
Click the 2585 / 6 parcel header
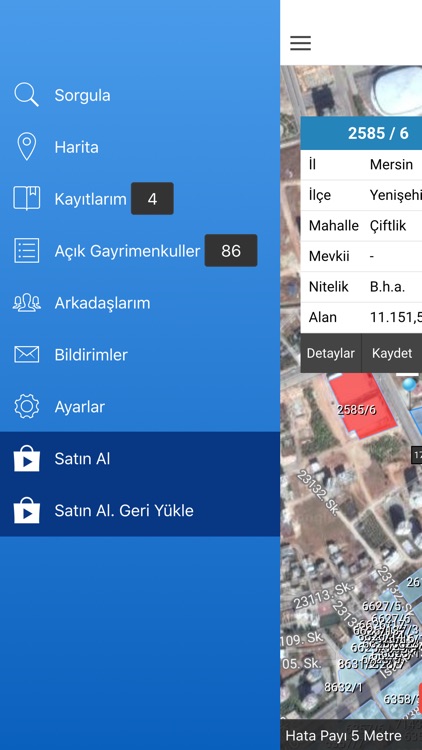tap(361, 133)
